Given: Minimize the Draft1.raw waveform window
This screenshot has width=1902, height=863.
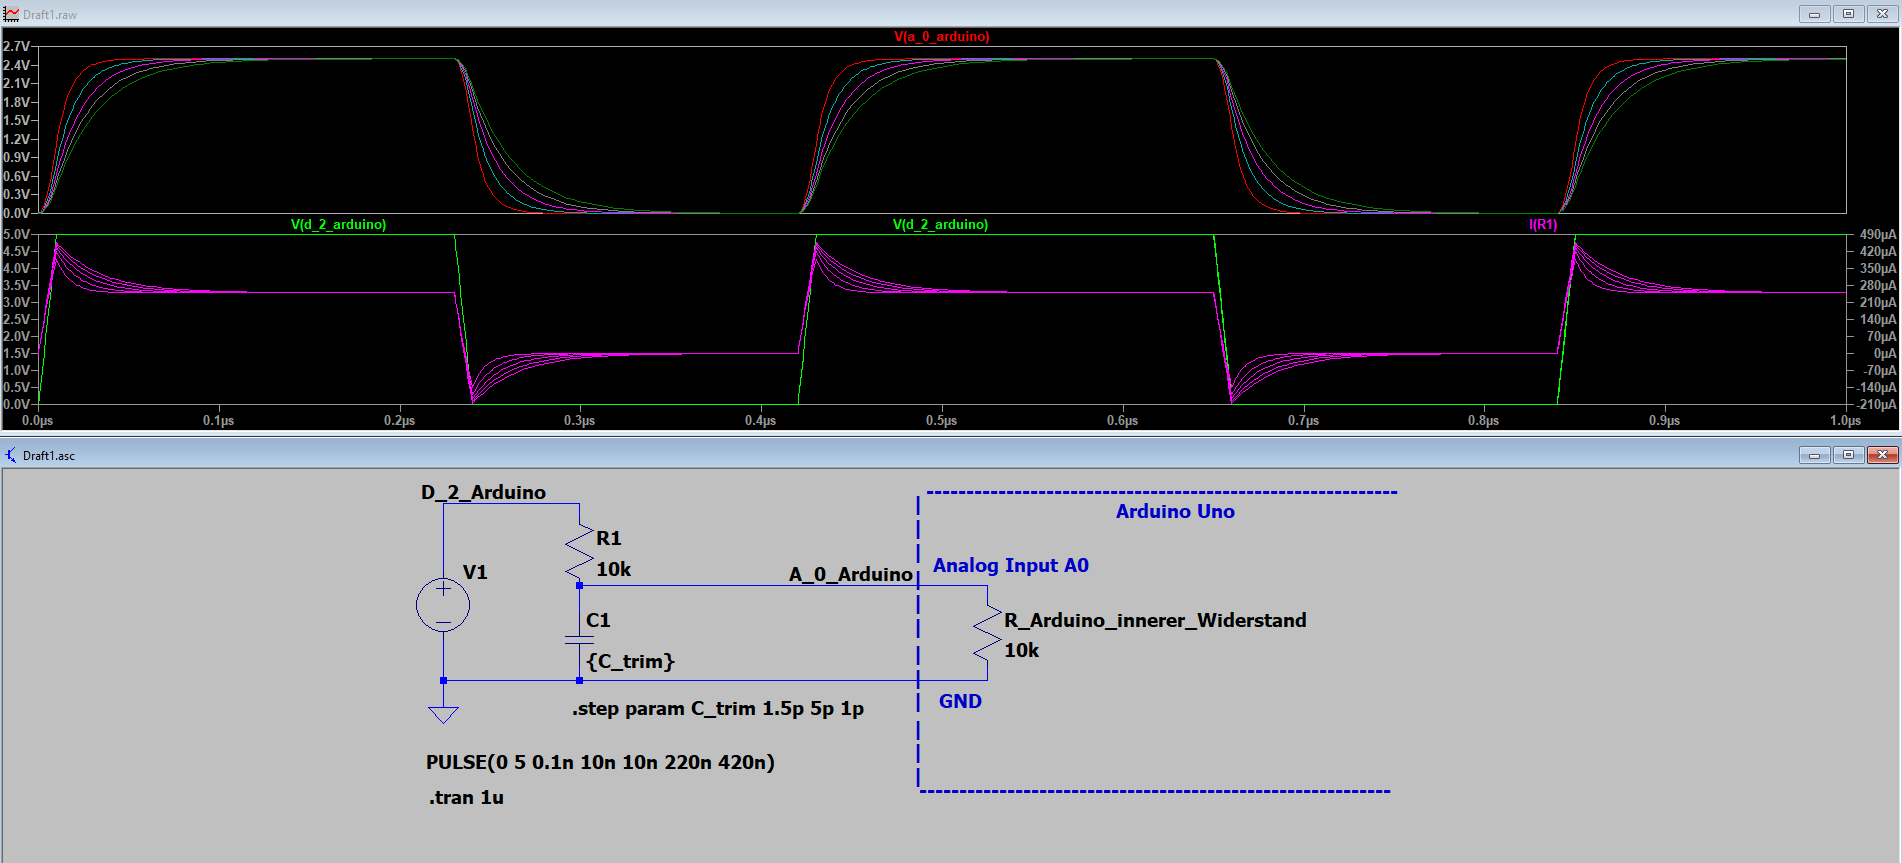Looking at the screenshot, I should (1813, 14).
